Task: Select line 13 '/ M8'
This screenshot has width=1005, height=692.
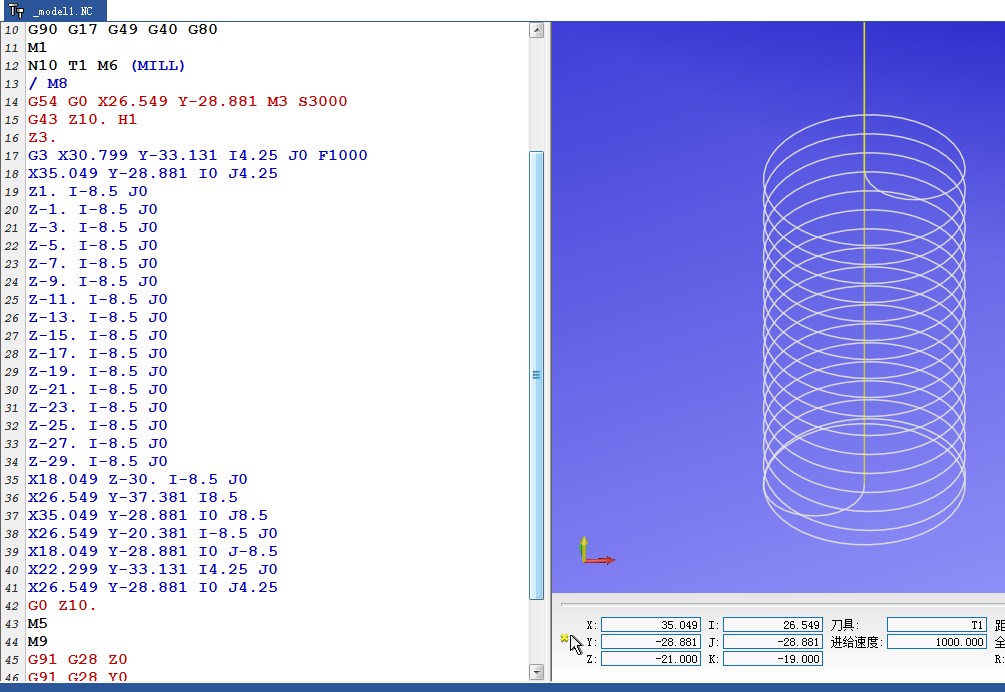Action: click(47, 83)
